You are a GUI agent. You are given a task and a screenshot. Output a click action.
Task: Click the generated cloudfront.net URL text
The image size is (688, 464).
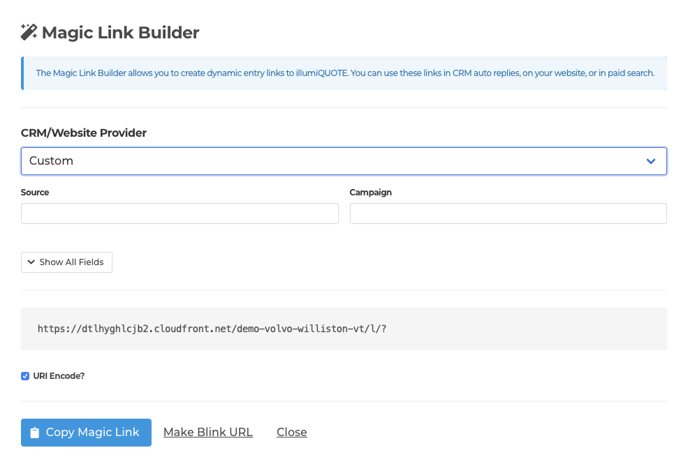point(212,329)
